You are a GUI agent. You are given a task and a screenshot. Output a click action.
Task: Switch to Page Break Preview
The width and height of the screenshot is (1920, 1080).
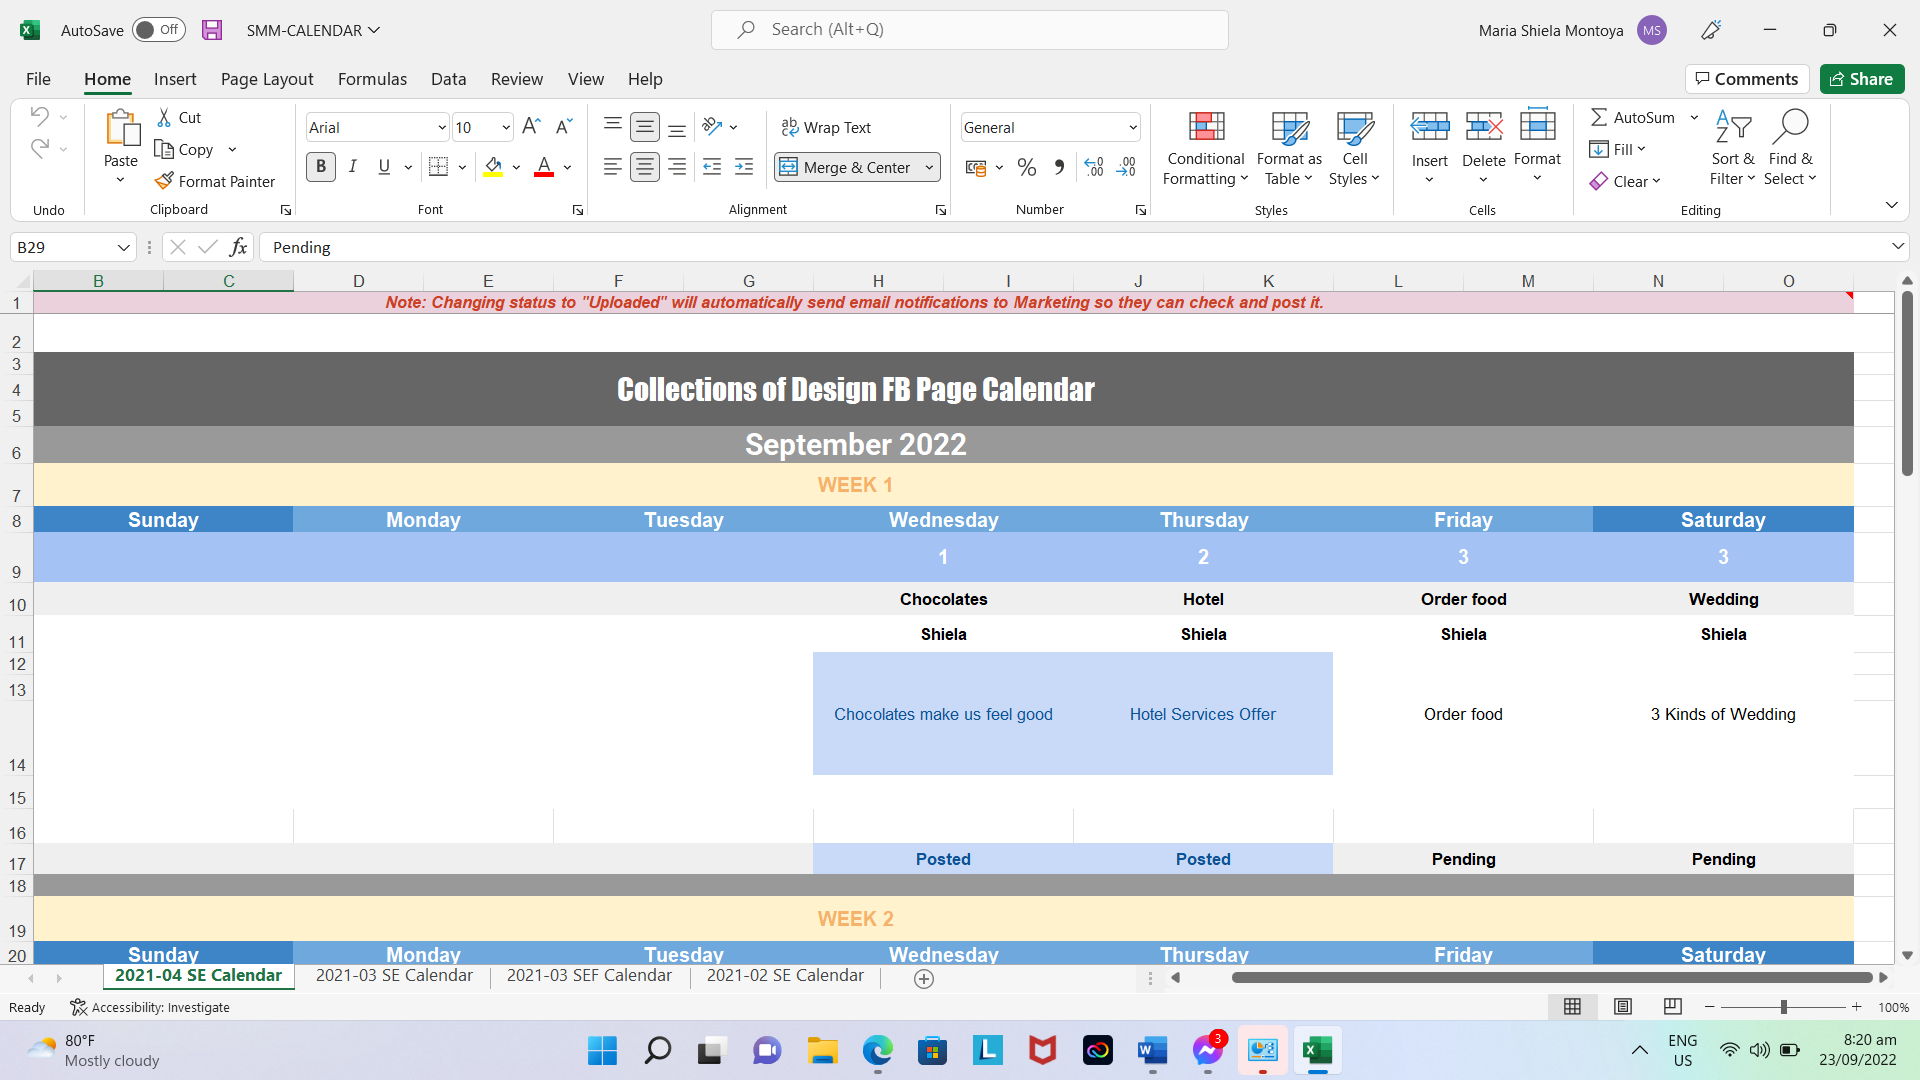(x=1672, y=1007)
